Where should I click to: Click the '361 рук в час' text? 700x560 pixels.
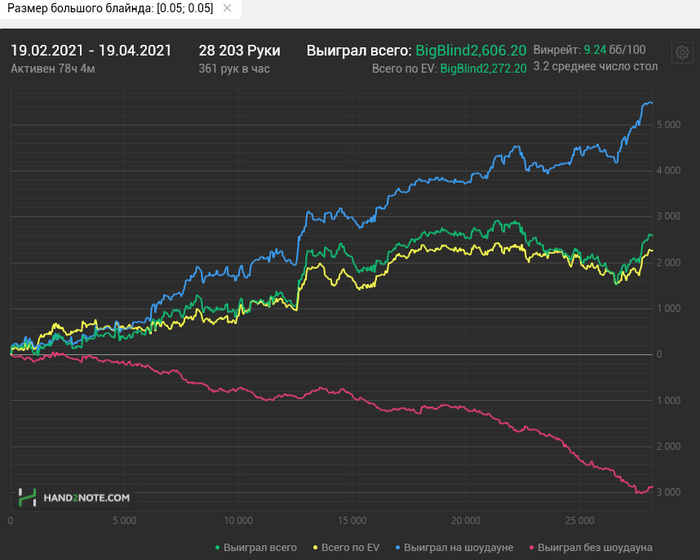(x=234, y=69)
